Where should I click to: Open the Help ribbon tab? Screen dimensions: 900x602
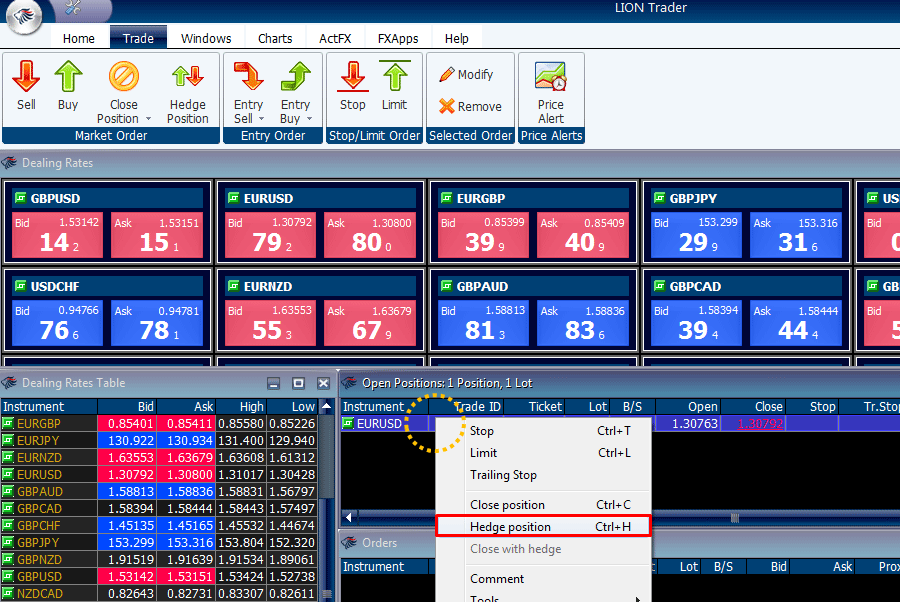(456, 38)
